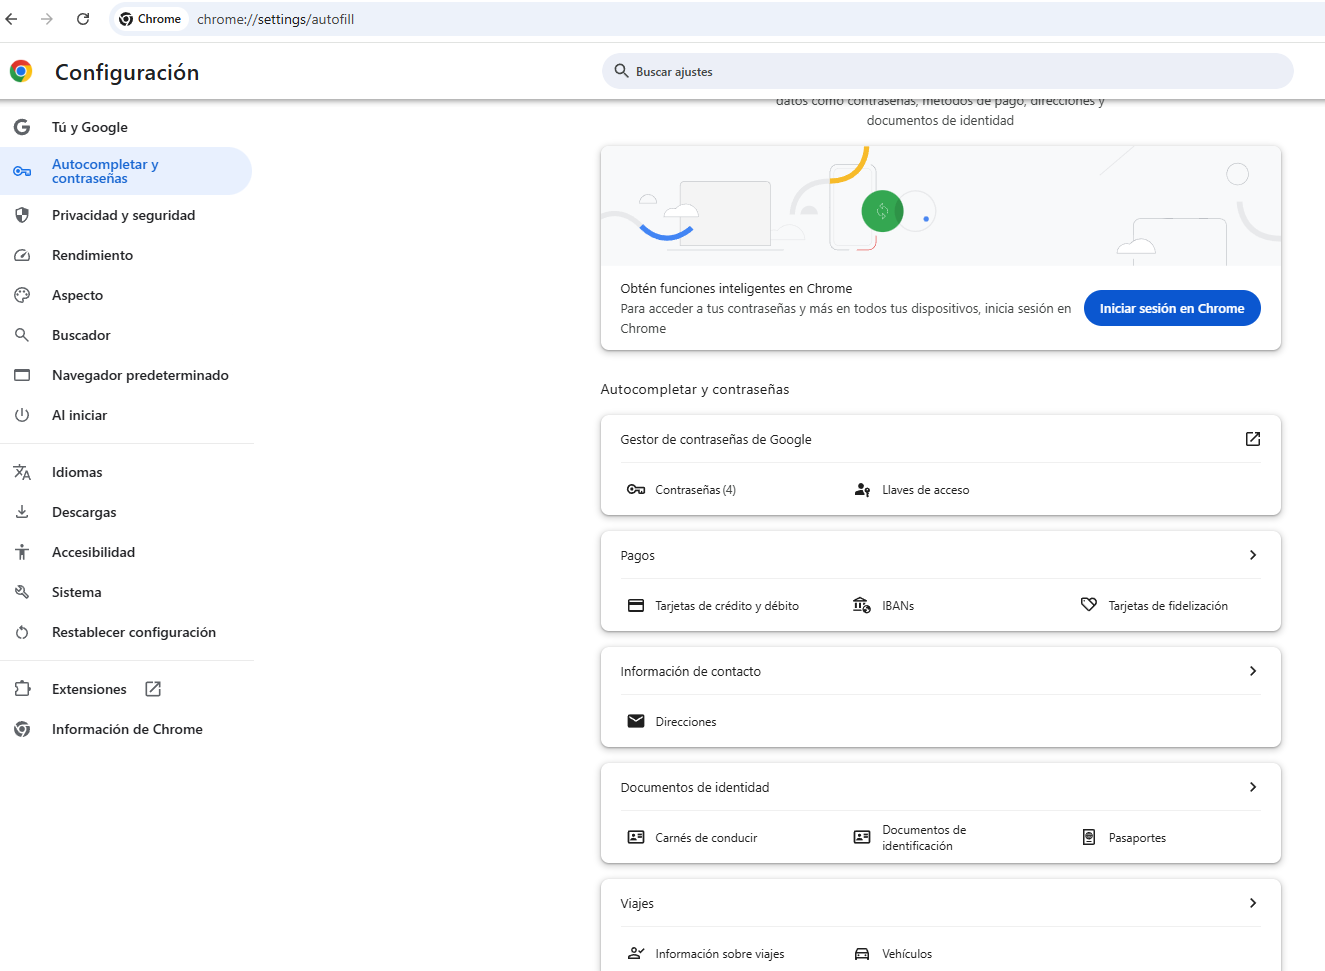Screen dimensions: 1325x971
Task: Click the key icon for Autocompletar y contraseñas
Action: pyautogui.click(x=22, y=171)
